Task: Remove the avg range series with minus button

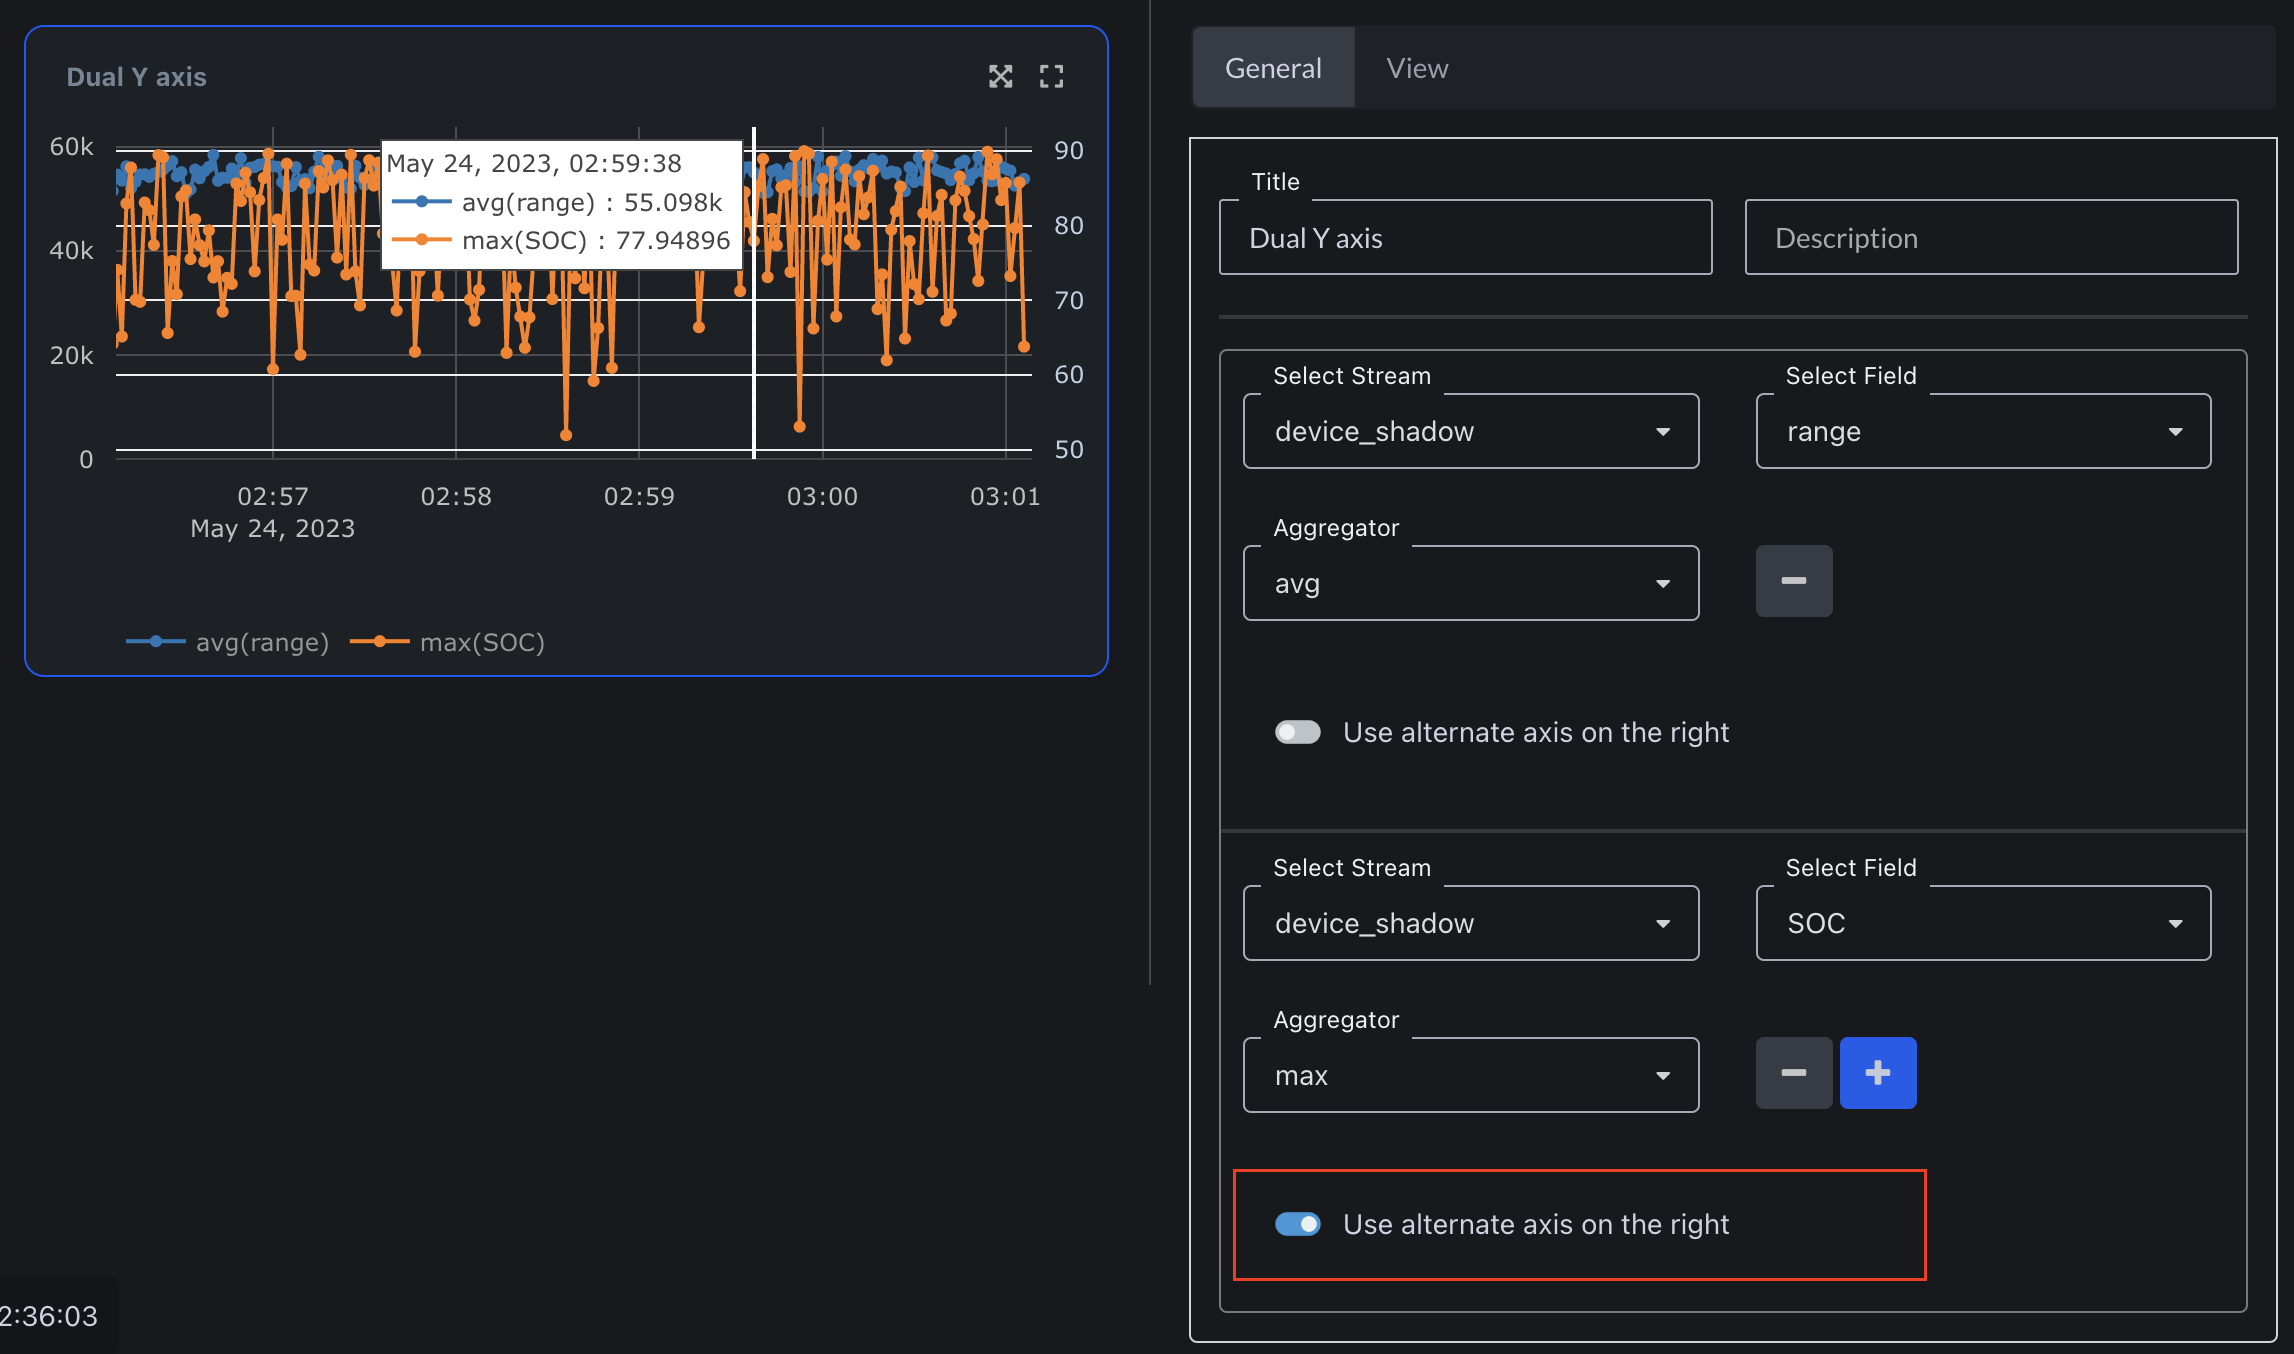Action: click(1793, 581)
